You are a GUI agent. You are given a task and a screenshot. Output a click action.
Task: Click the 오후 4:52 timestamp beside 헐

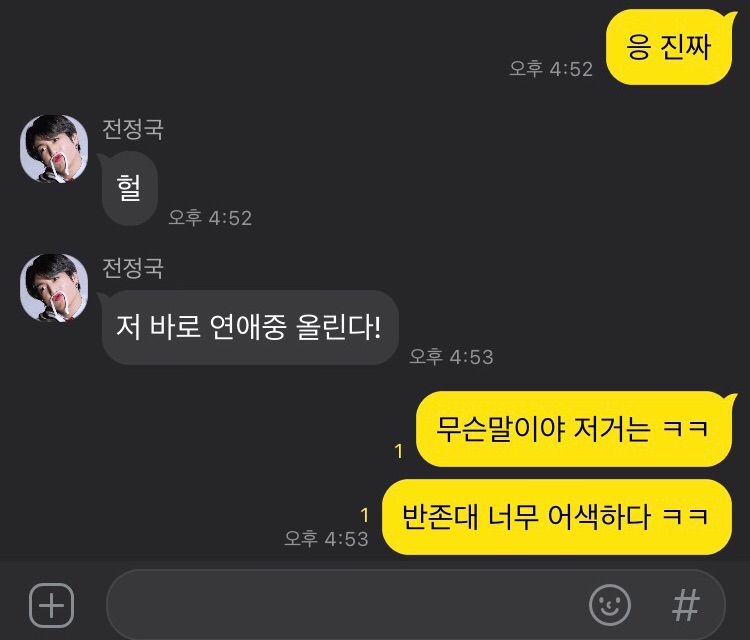coord(210,218)
